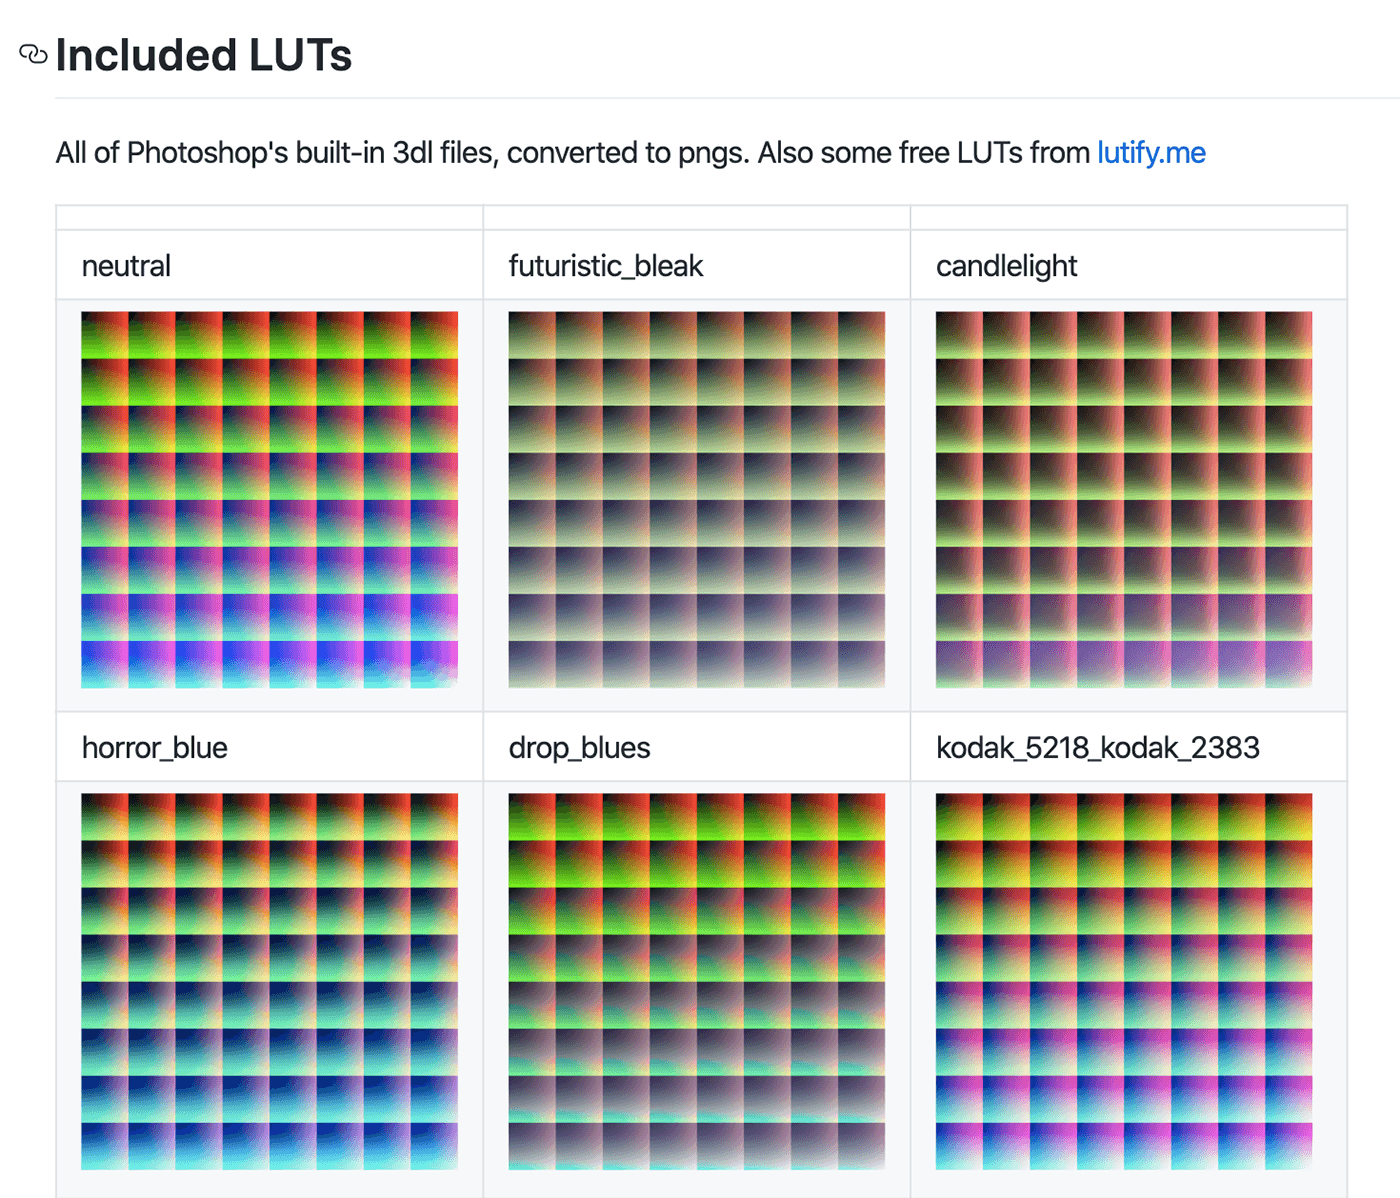Select the 'futuristic_bleak' table label
The width and height of the screenshot is (1400, 1198).
[606, 266]
